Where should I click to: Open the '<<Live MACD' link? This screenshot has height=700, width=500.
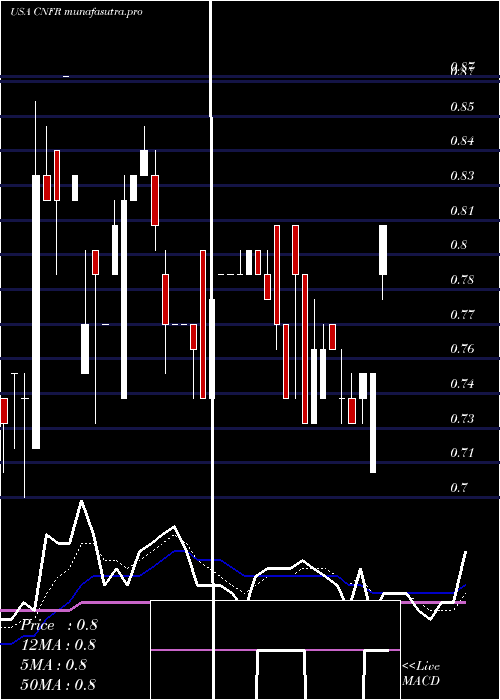[x=421, y=673]
